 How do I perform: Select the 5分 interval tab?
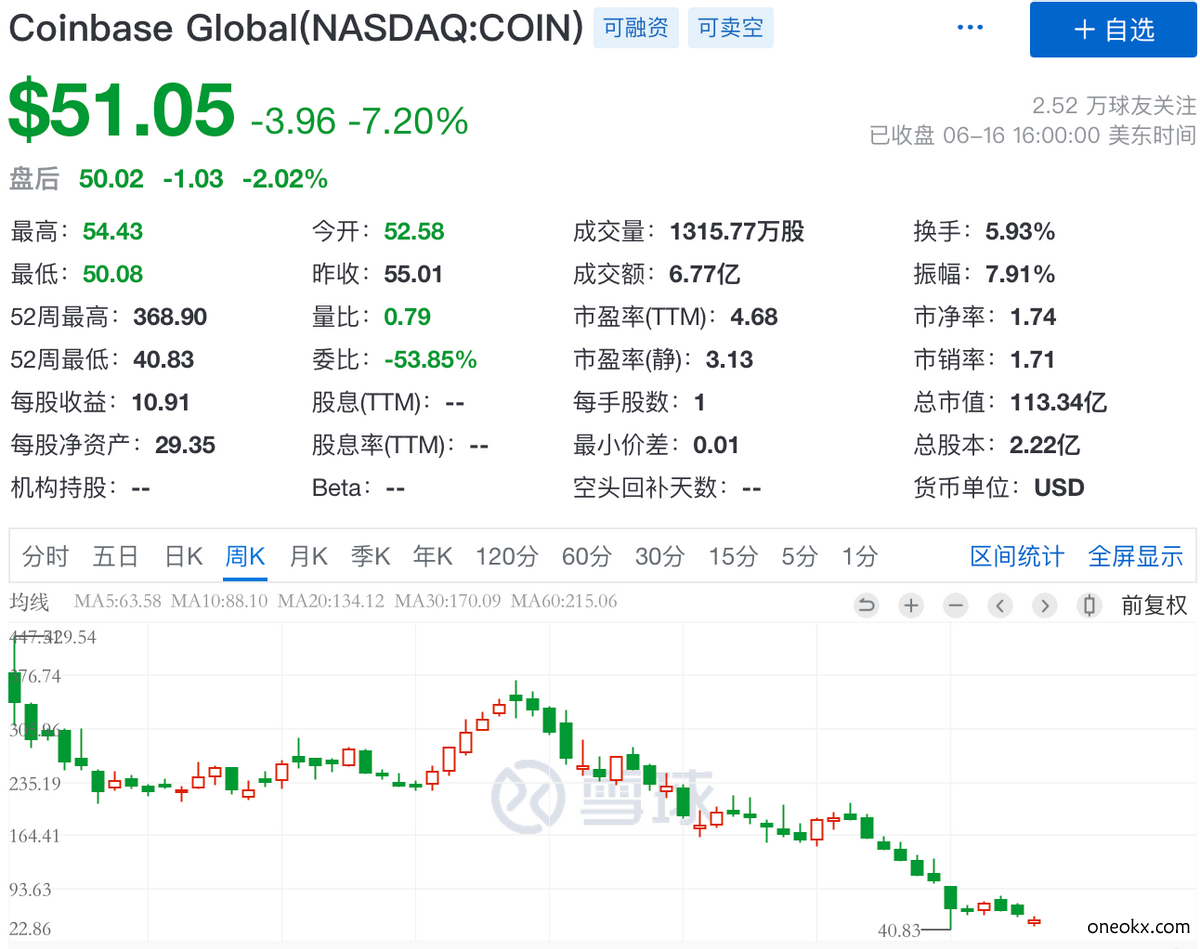[800, 556]
